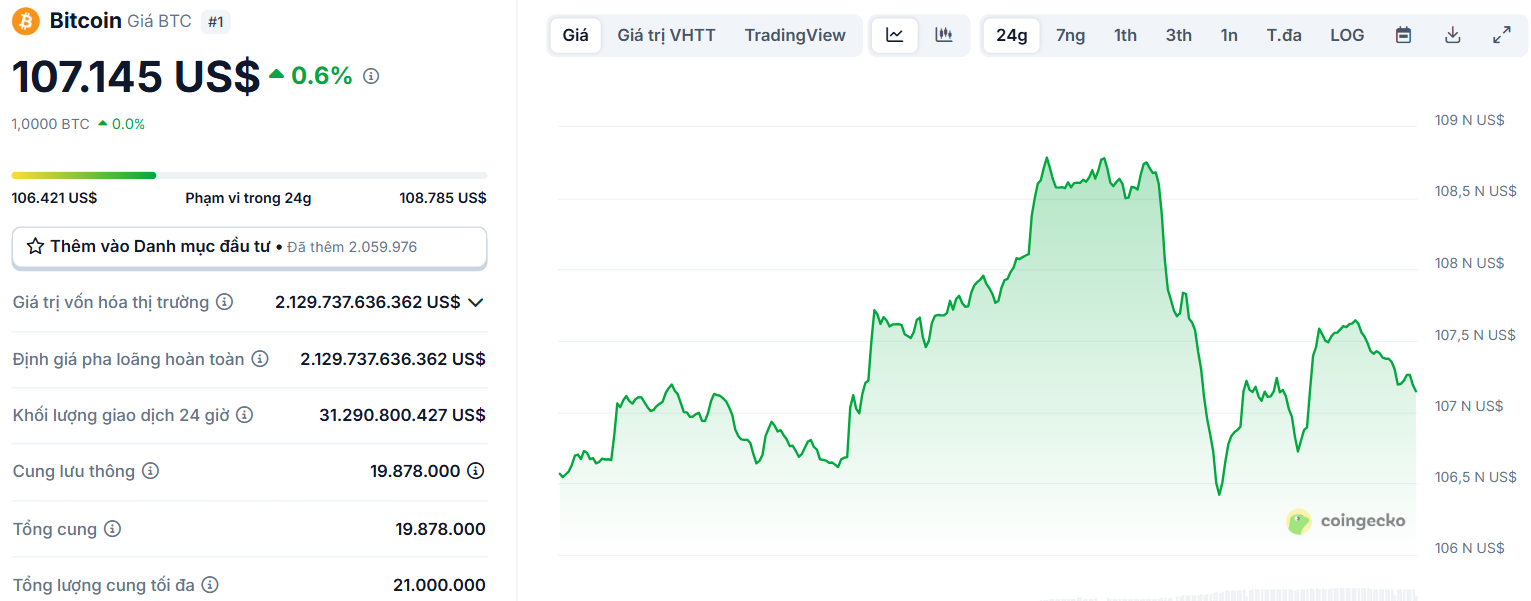
Task: Click the 24h price range progress bar
Action: (249, 175)
